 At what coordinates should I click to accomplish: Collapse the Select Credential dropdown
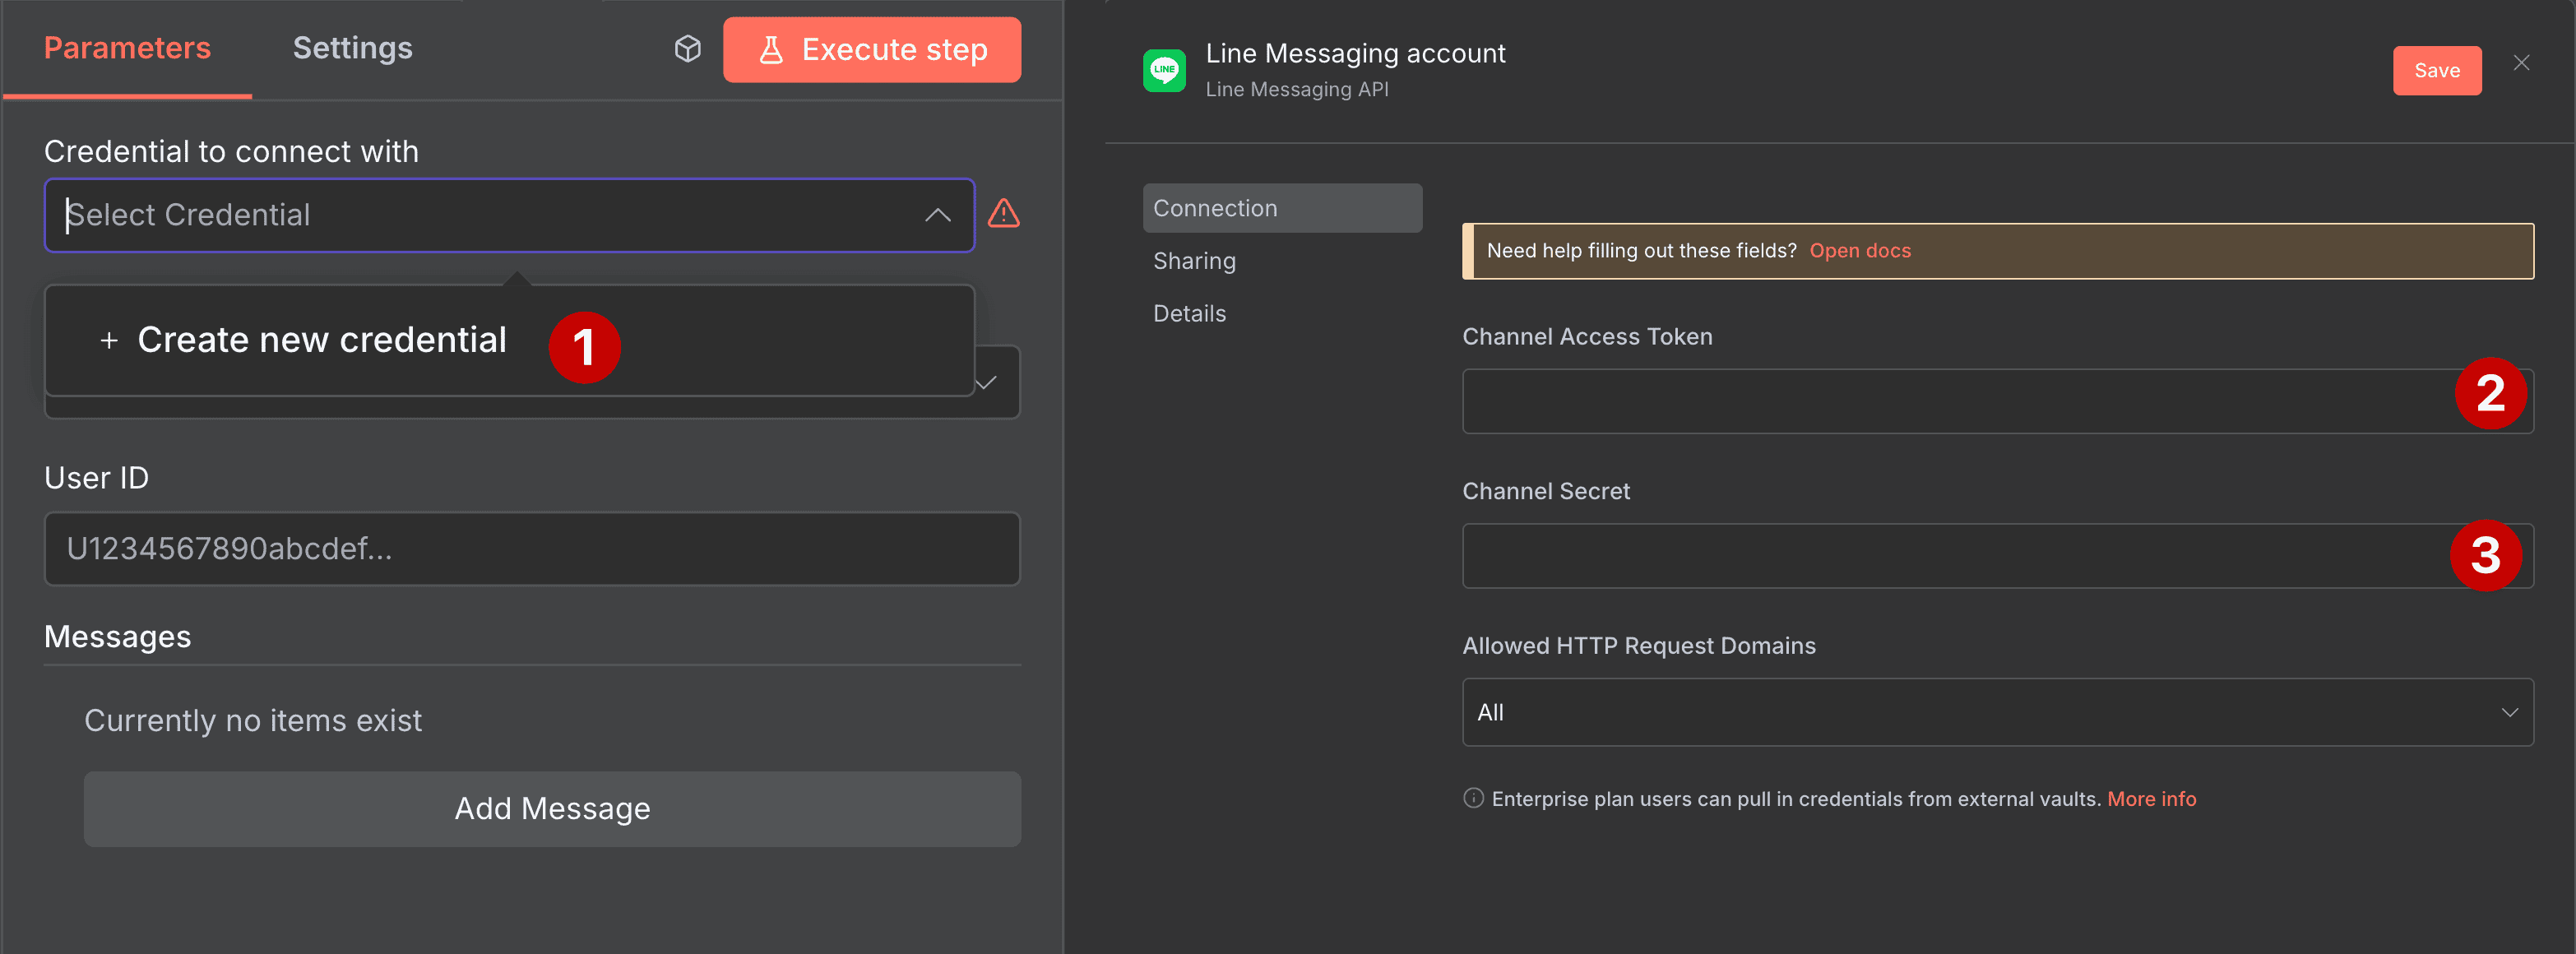[x=938, y=215]
